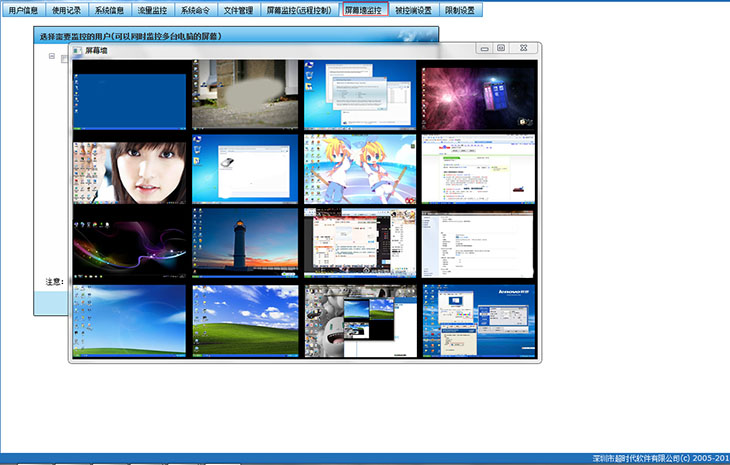Close the 屏幕墙 window
The width and height of the screenshot is (730, 465).
point(524,48)
